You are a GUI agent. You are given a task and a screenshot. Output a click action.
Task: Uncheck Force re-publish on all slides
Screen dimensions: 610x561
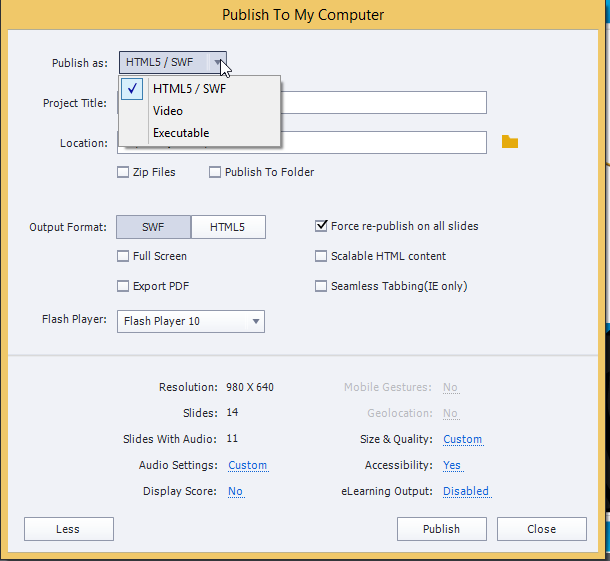pos(322,226)
